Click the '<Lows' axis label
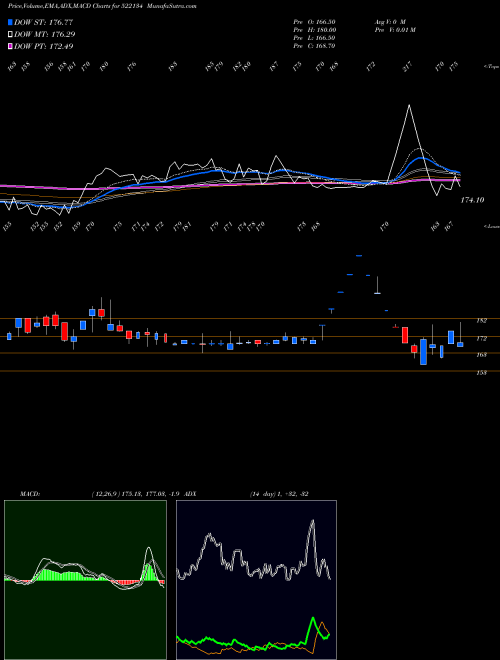The width and height of the screenshot is (500, 660). click(492, 226)
